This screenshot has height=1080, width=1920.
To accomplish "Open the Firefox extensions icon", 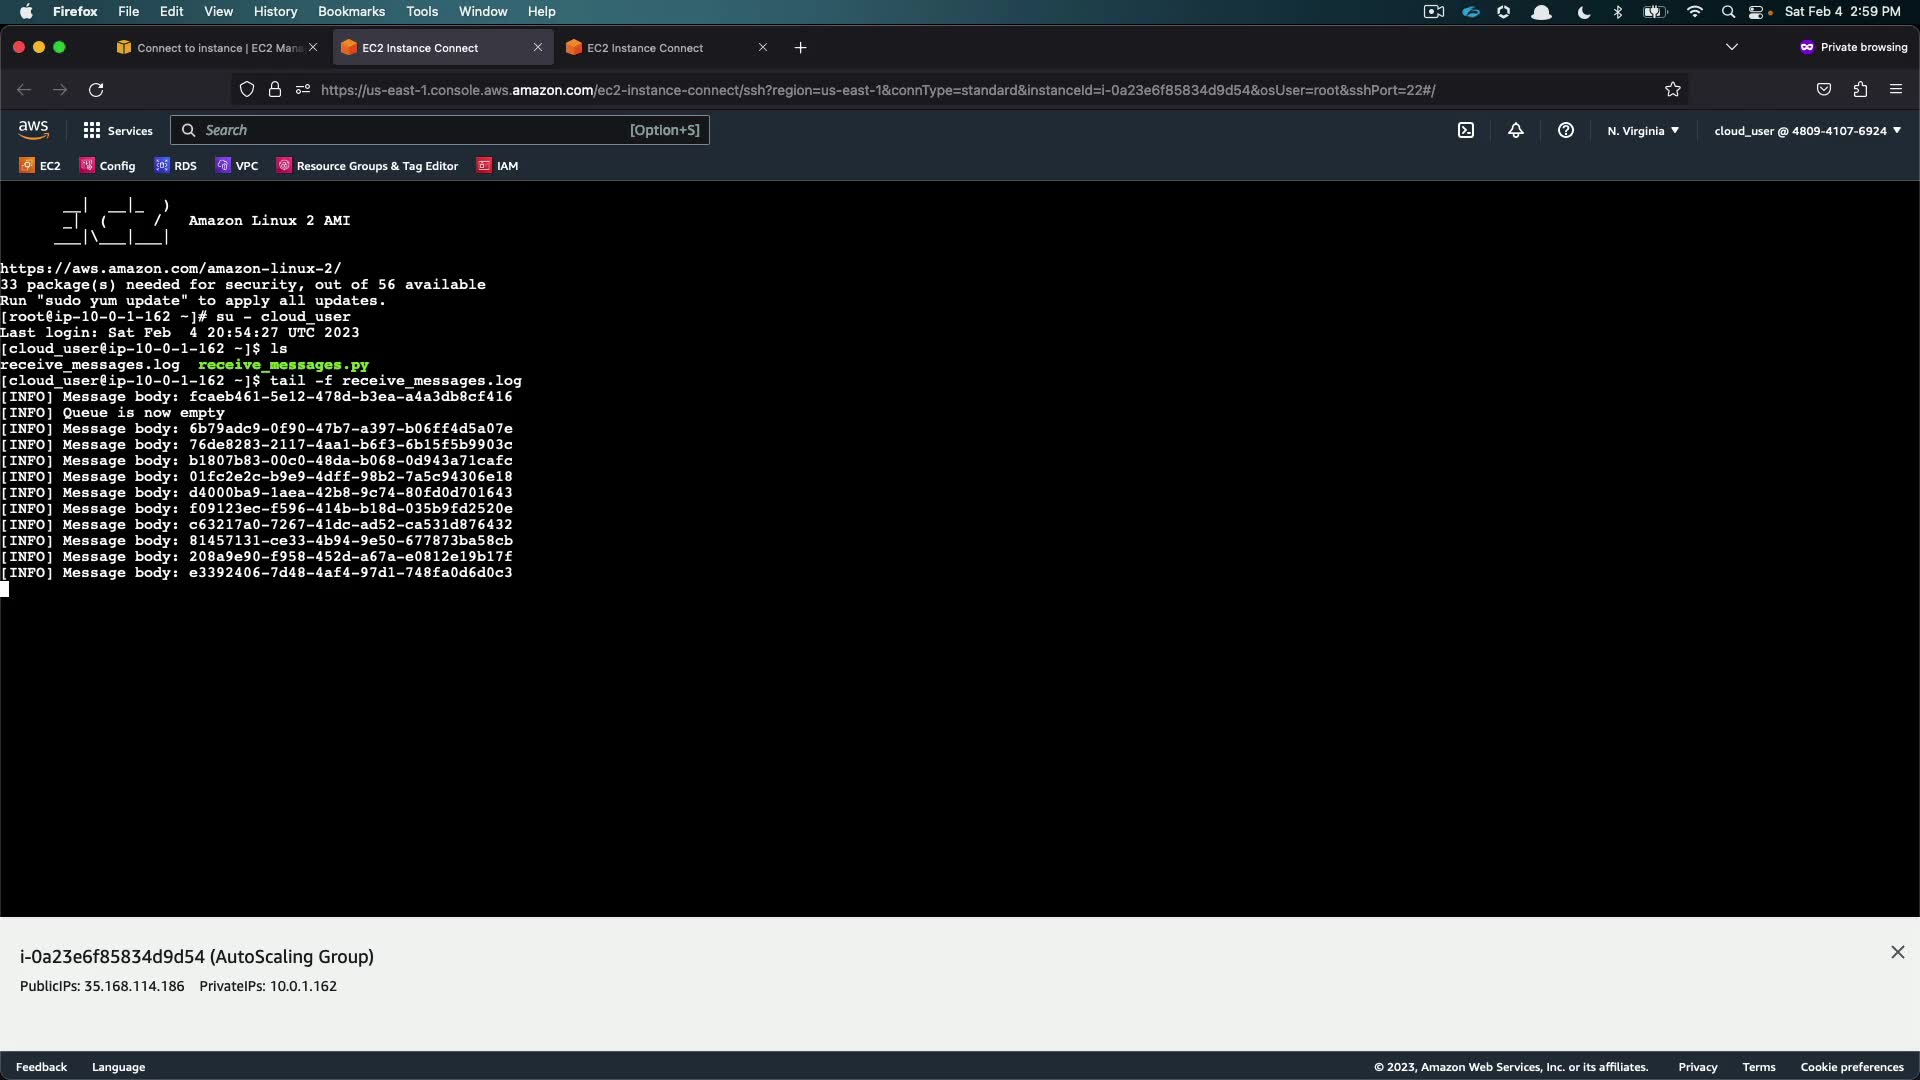I will click(1860, 90).
